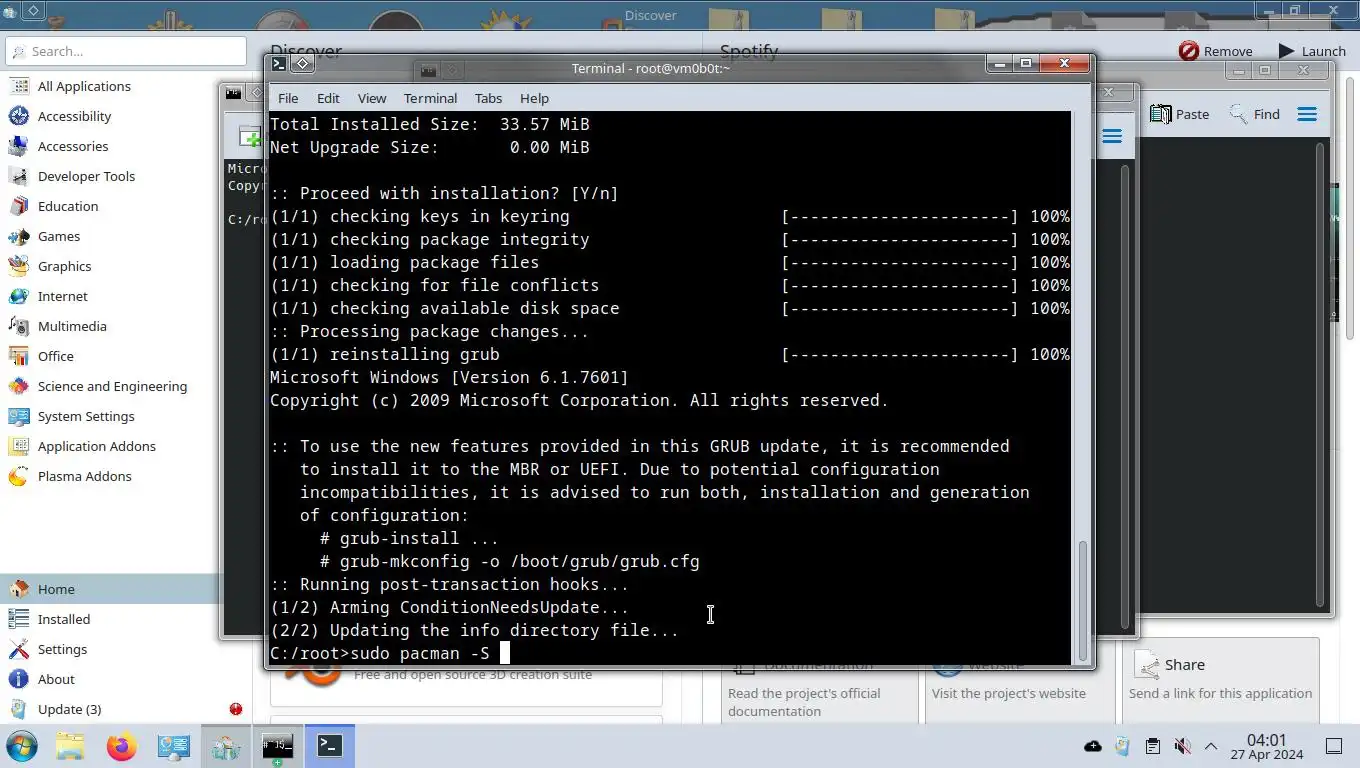
Task: Open the File menu in Terminal
Action: point(288,98)
